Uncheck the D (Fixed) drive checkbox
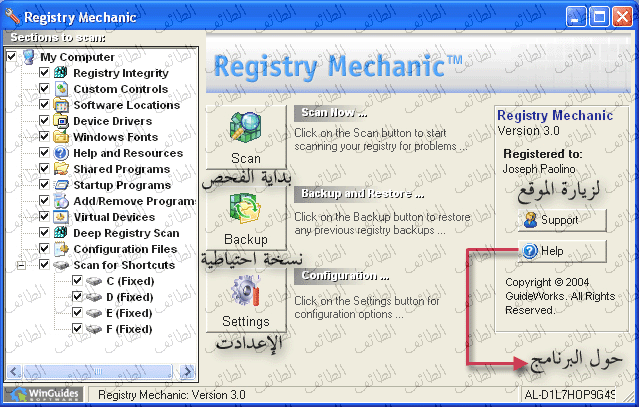The height and width of the screenshot is (407, 639). coord(77,297)
